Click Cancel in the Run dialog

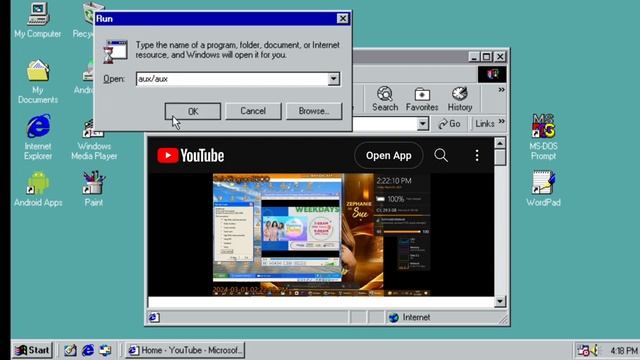253,111
